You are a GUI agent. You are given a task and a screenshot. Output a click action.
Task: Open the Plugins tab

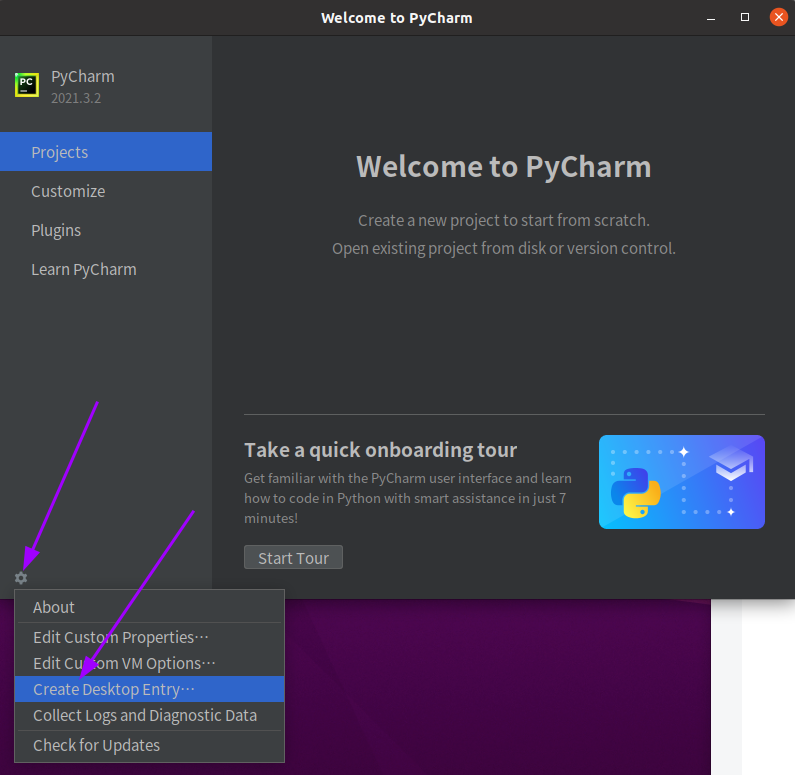pos(106,230)
